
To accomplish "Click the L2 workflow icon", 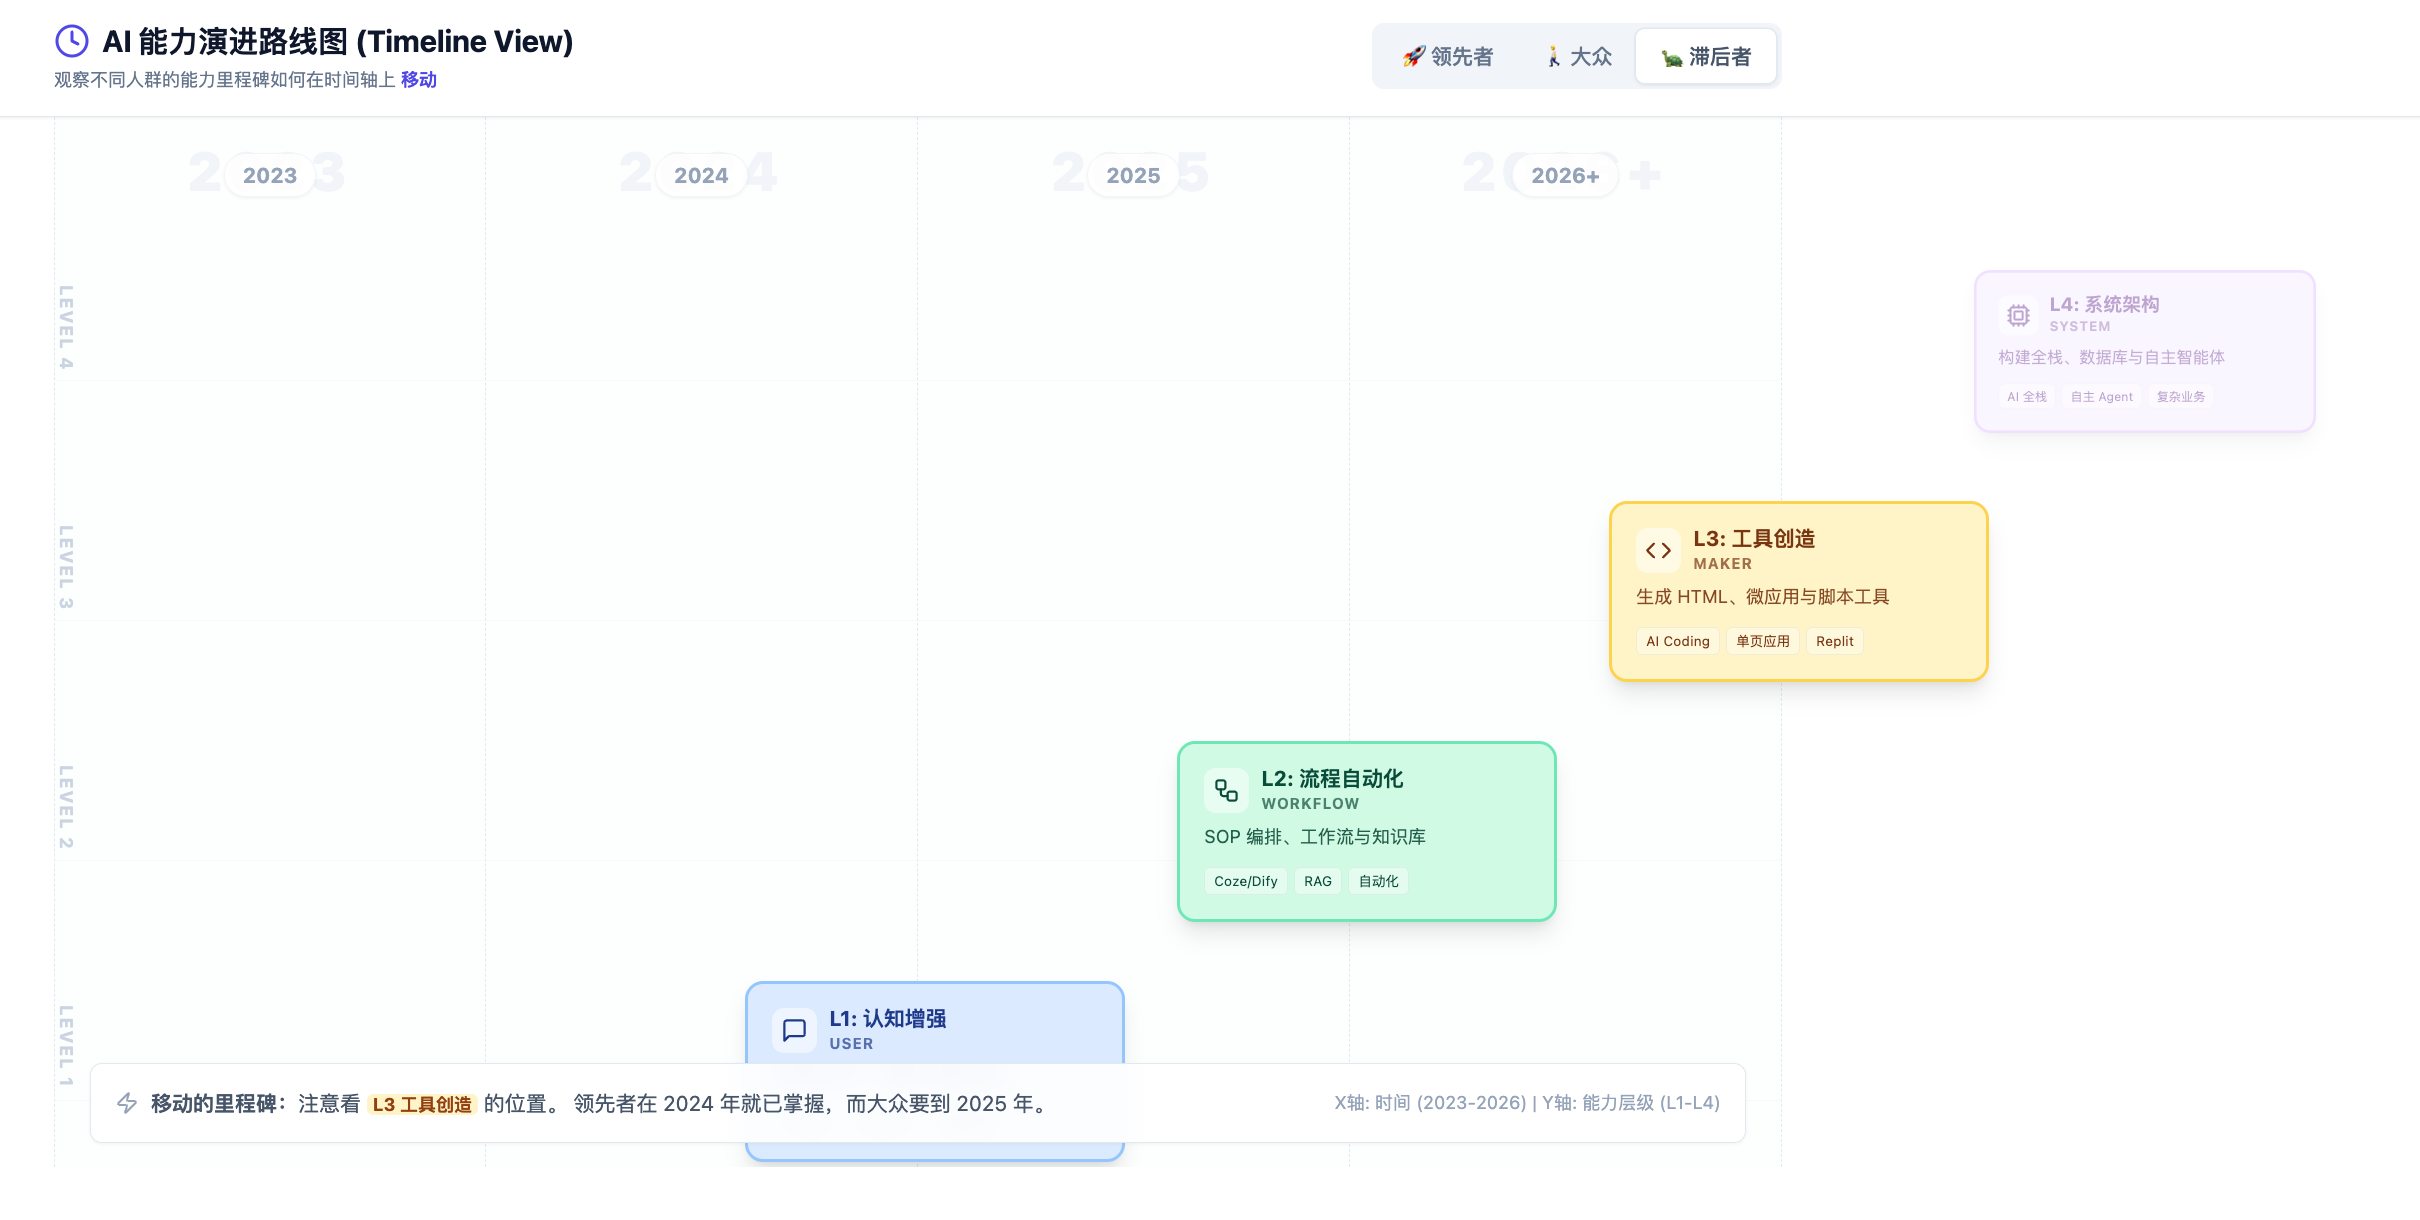I will pyautogui.click(x=1226, y=791).
